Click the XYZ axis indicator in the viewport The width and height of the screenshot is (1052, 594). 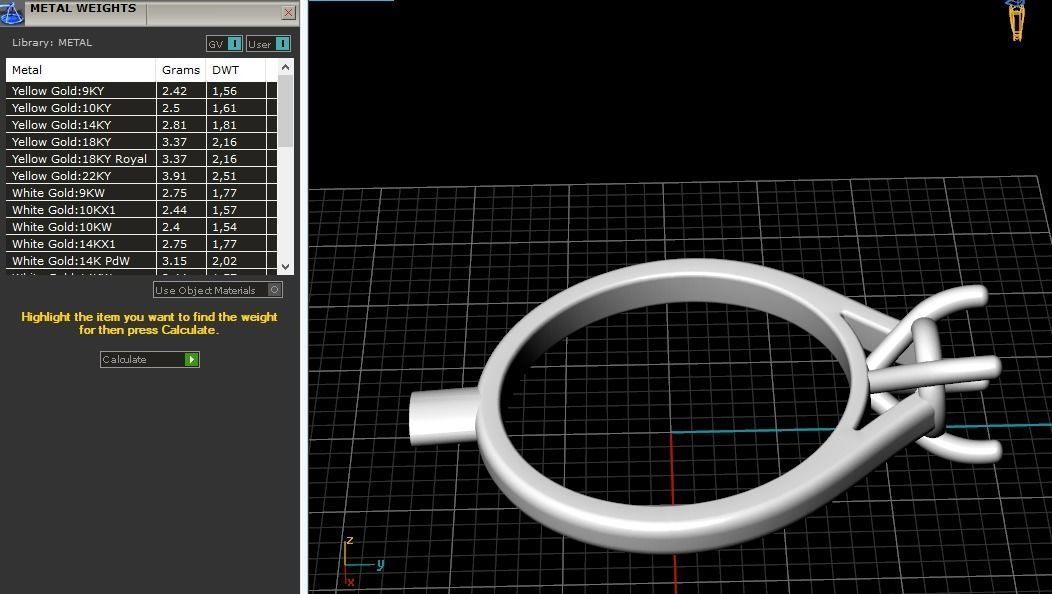(x=362, y=562)
